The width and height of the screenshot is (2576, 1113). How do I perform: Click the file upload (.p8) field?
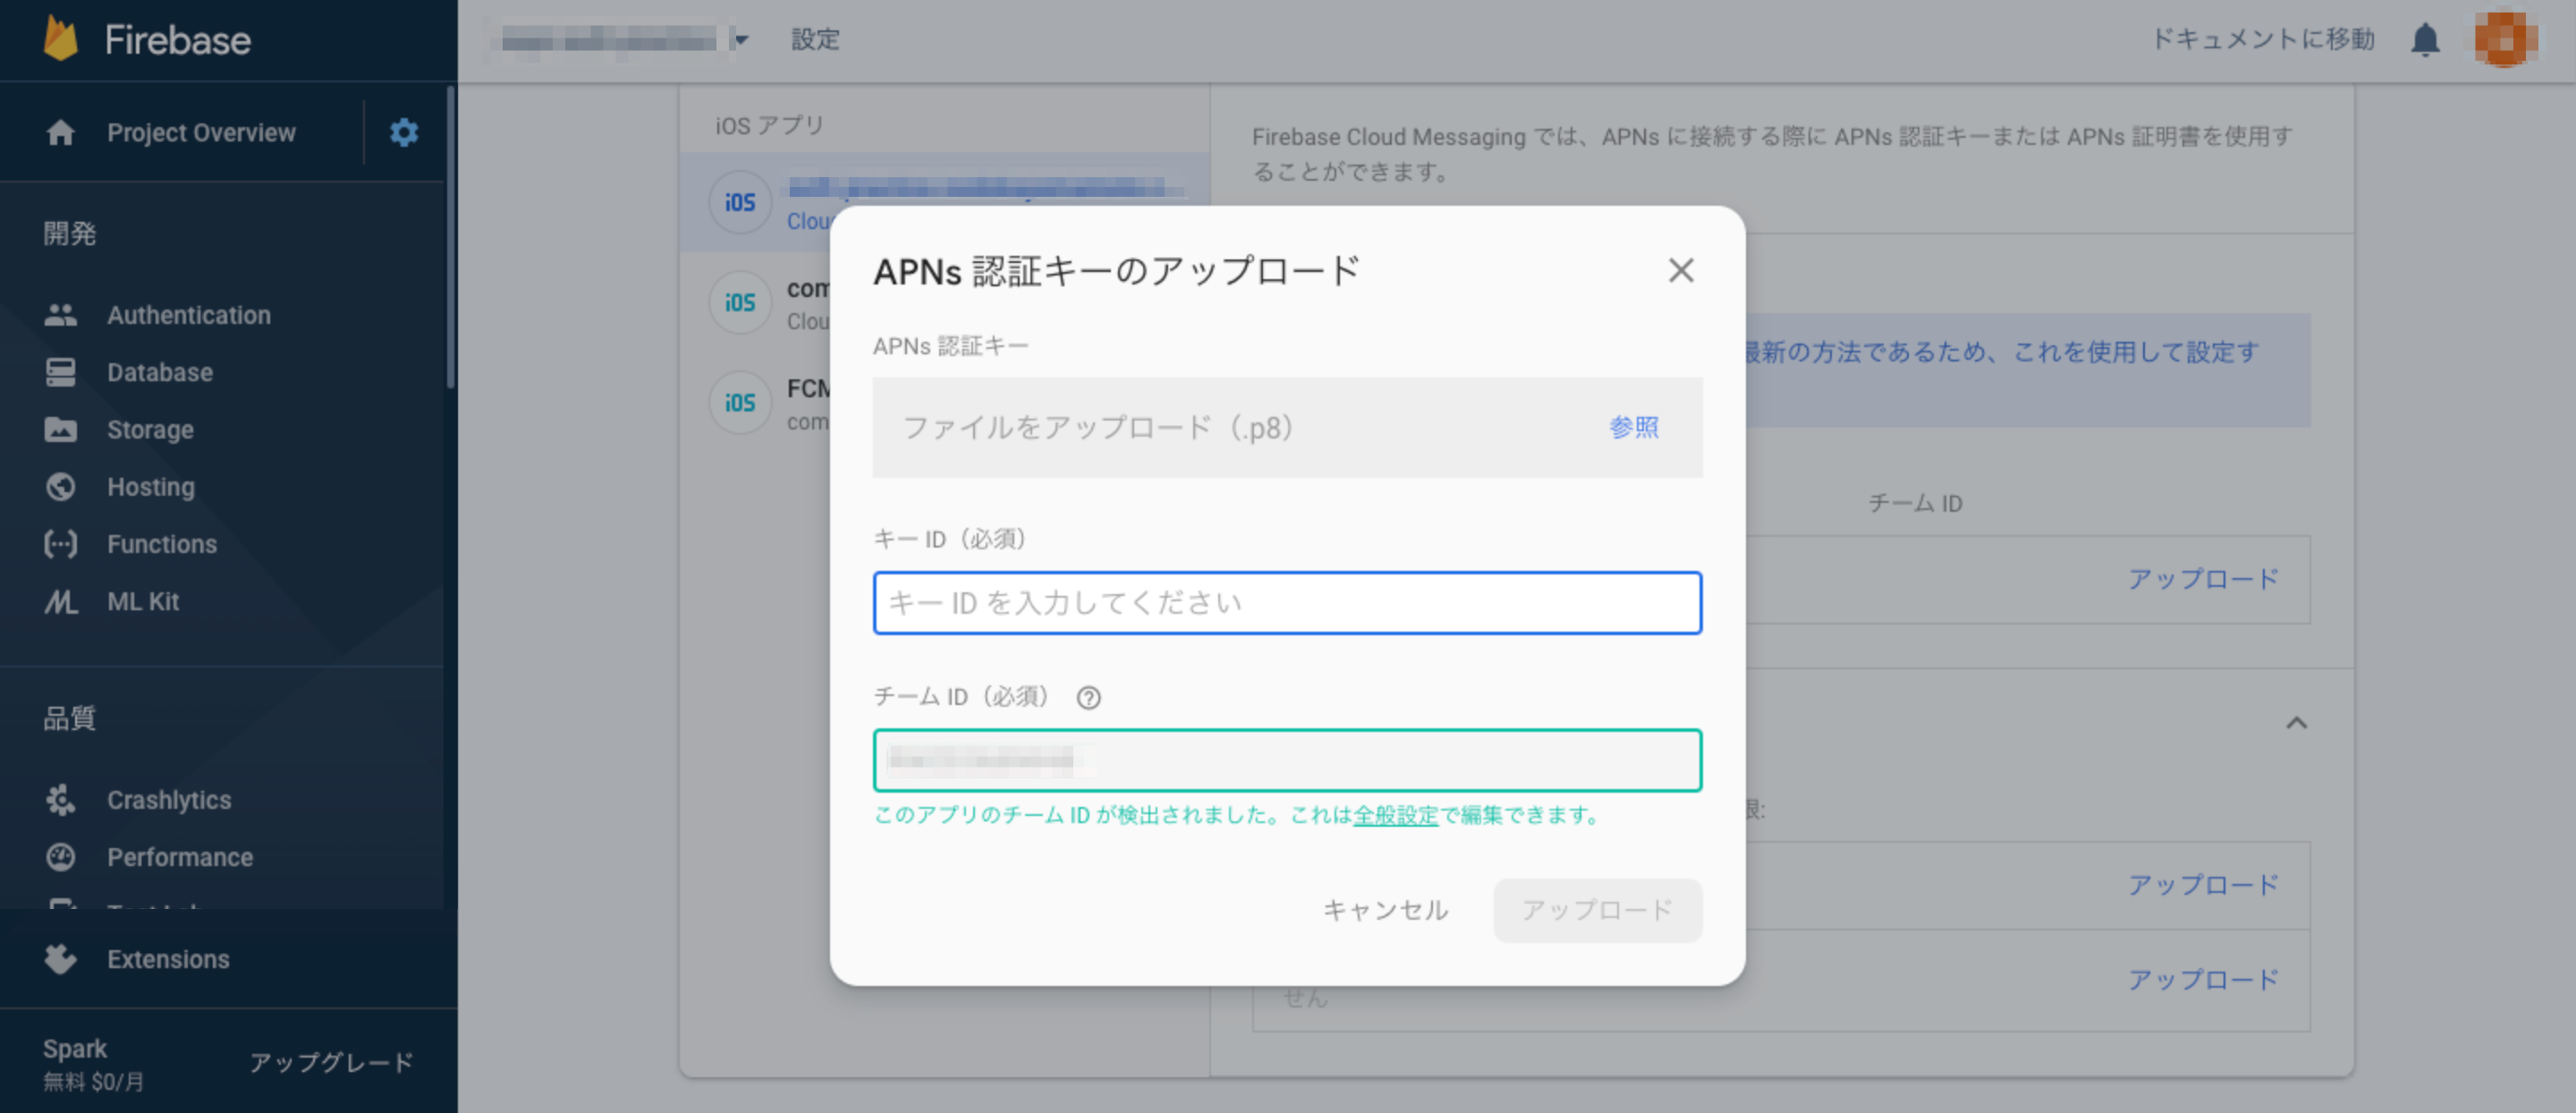[1287, 427]
